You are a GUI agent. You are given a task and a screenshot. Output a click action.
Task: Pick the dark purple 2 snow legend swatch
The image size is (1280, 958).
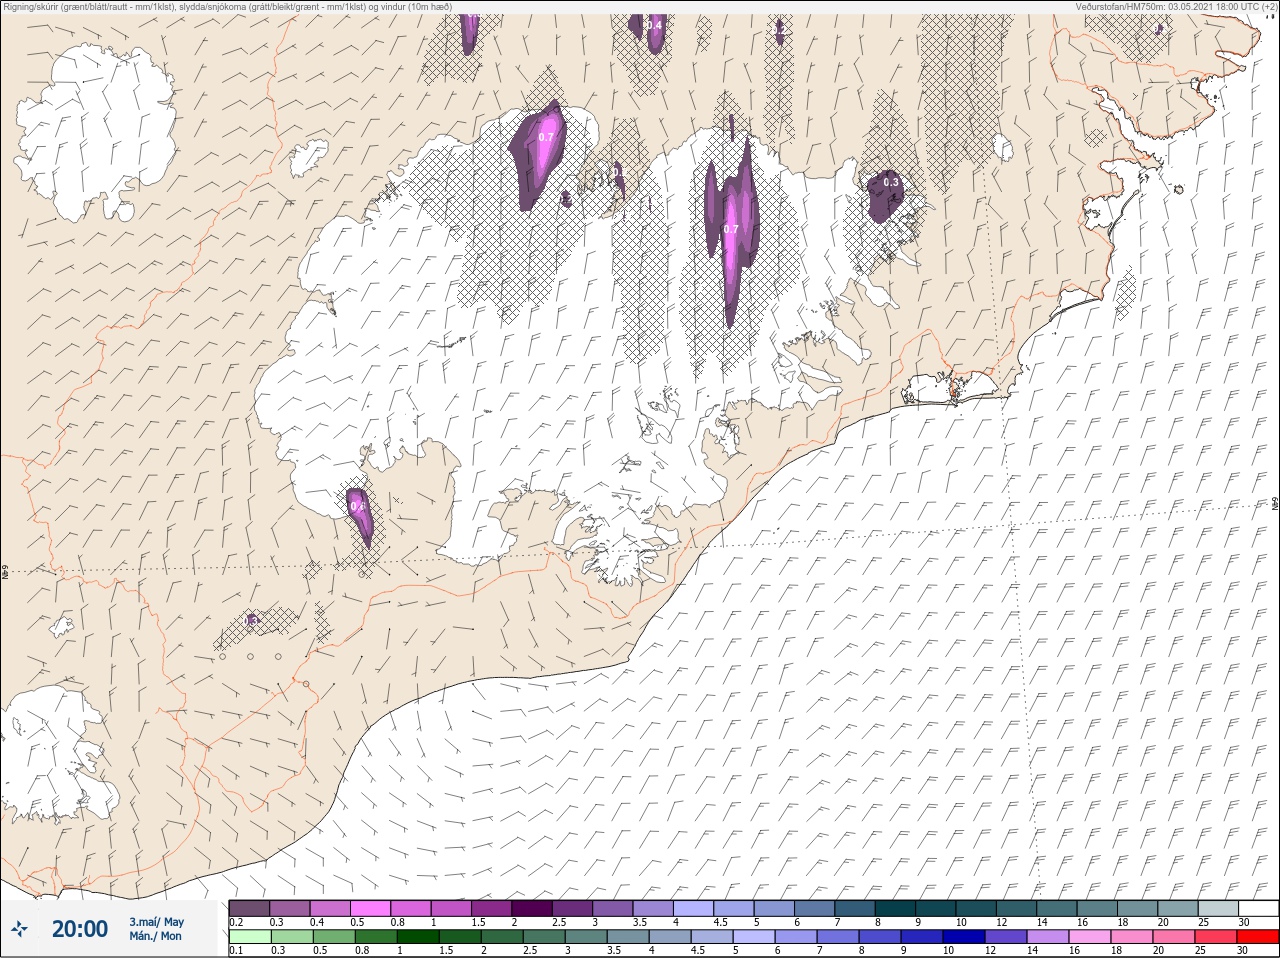coord(532,908)
